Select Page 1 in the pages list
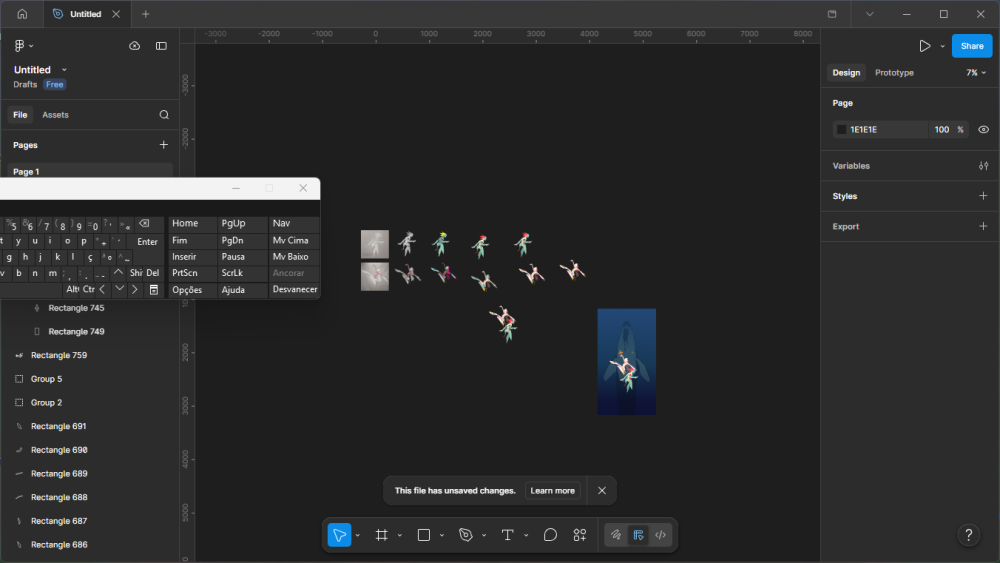The image size is (1000, 563). click(x=90, y=170)
